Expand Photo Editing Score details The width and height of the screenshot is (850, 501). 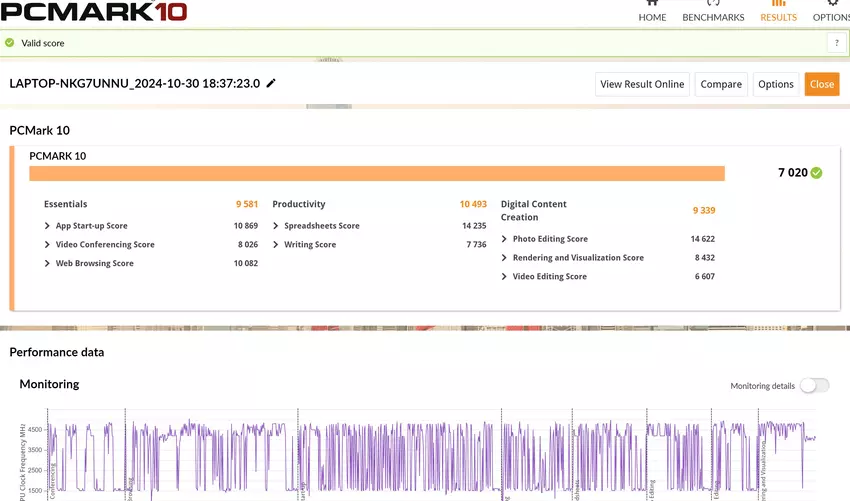pos(504,240)
